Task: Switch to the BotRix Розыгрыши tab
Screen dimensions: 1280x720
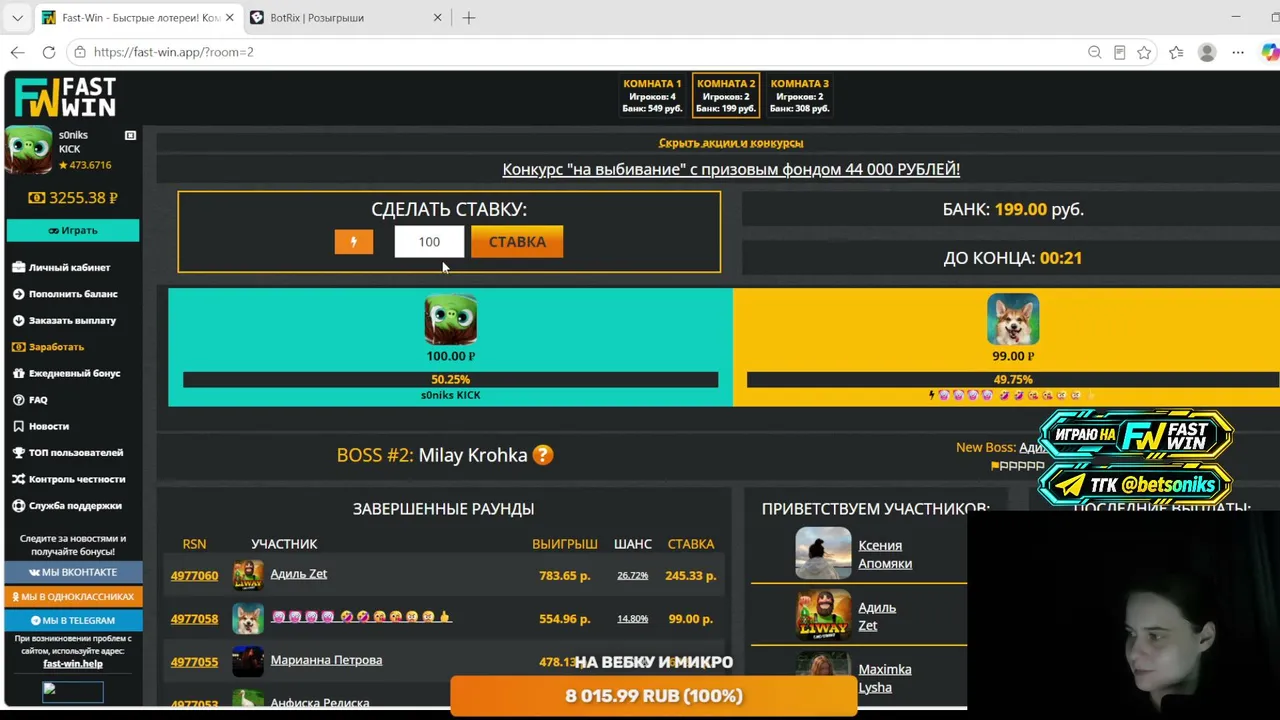Action: point(346,18)
